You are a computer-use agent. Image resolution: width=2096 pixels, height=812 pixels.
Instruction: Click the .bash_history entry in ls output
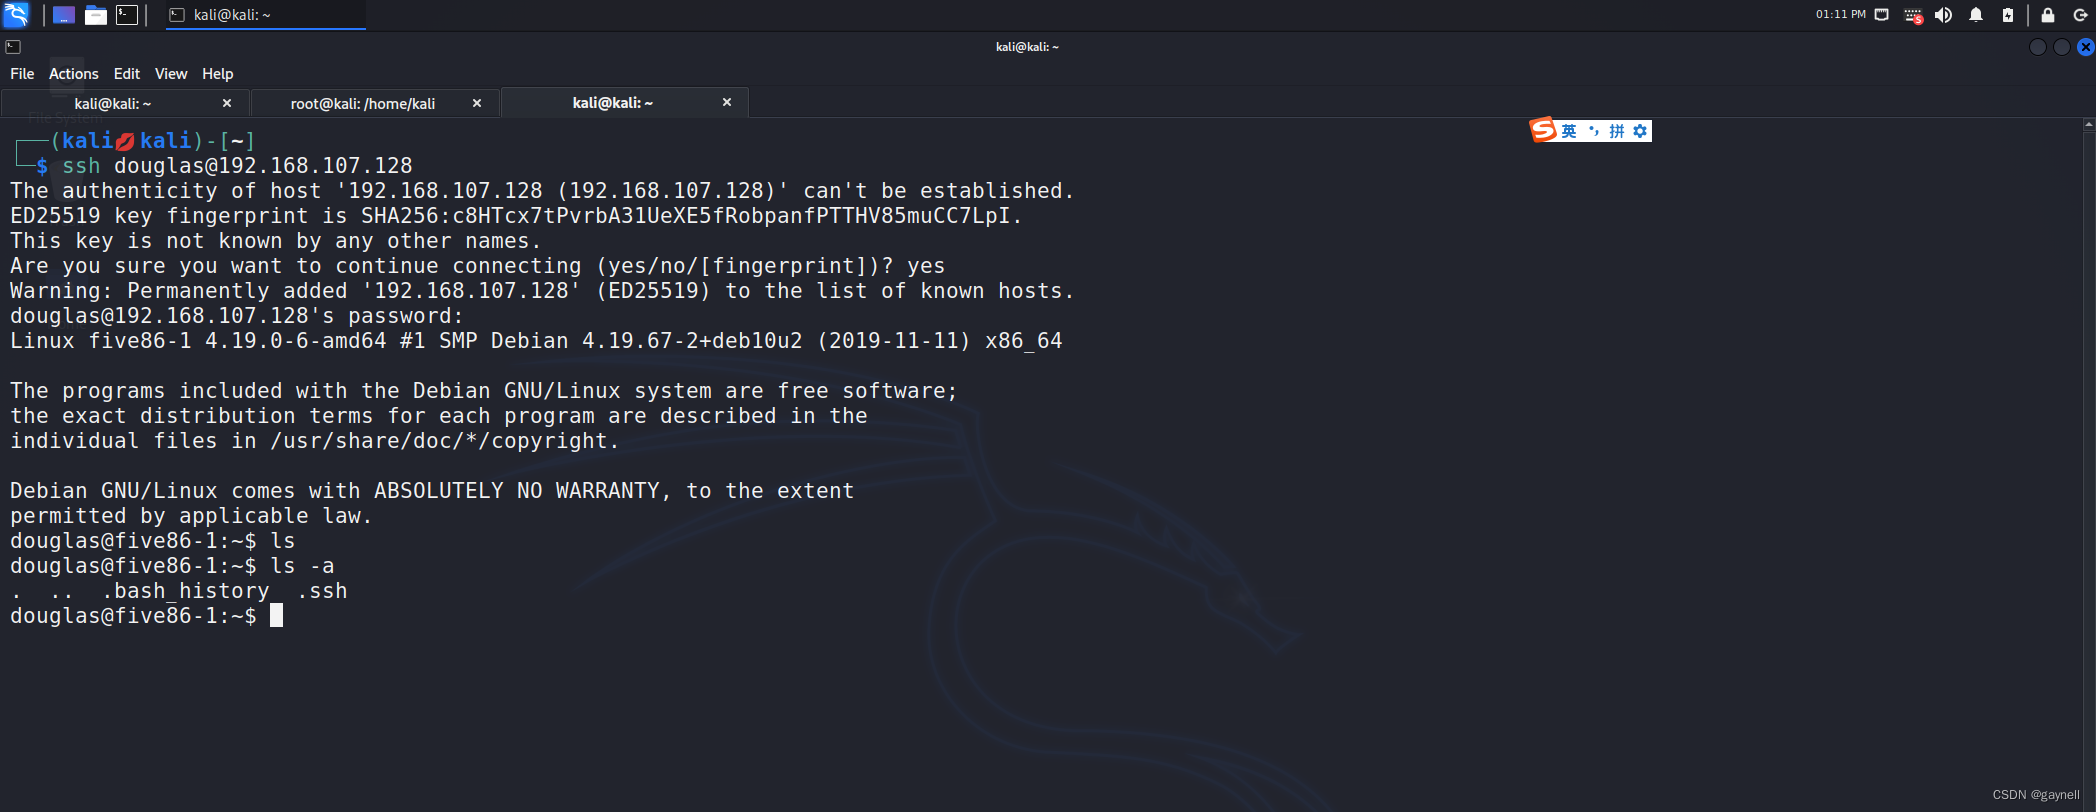(186, 591)
